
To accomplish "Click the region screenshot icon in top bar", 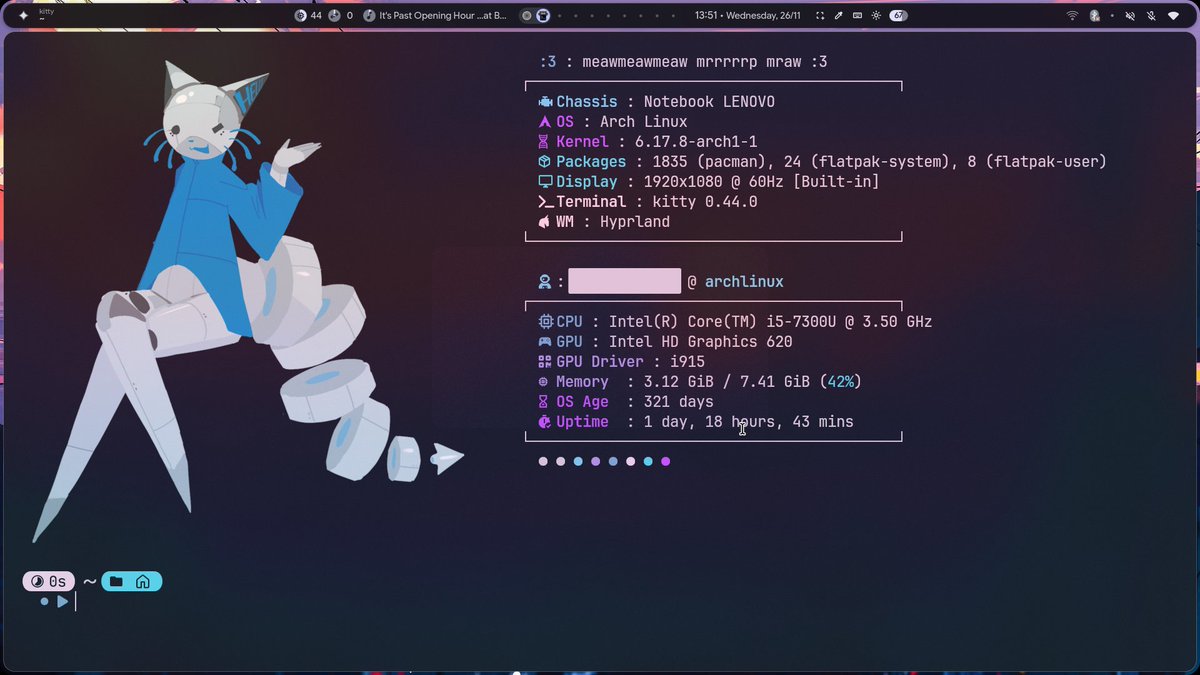I will click(821, 16).
